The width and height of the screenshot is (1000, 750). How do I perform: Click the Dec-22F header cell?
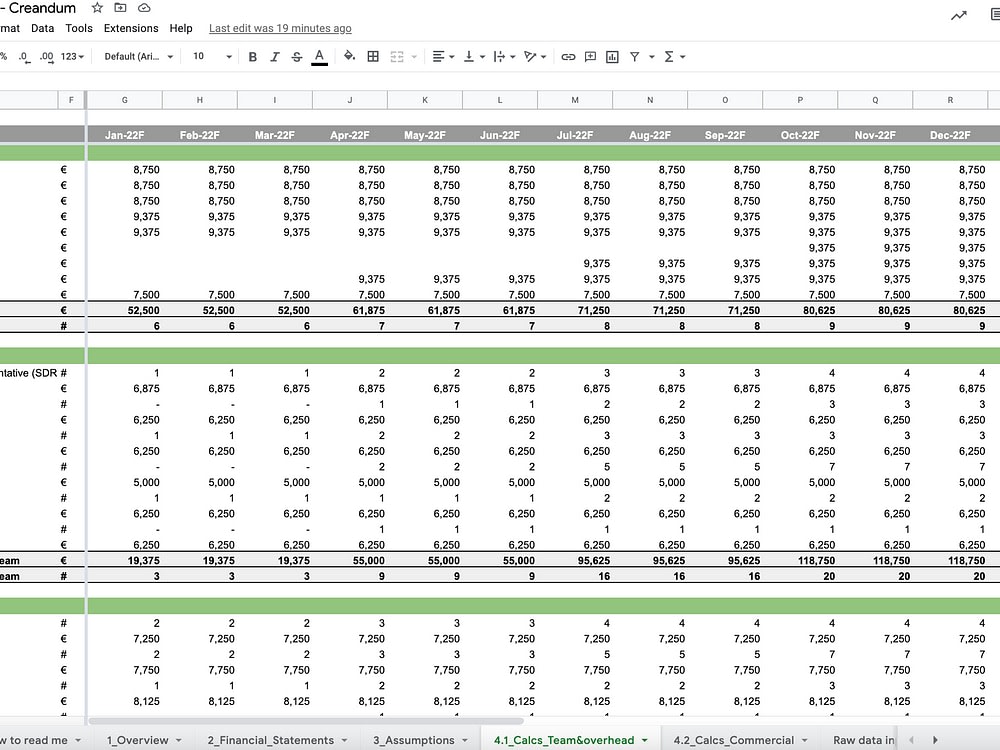point(950,135)
